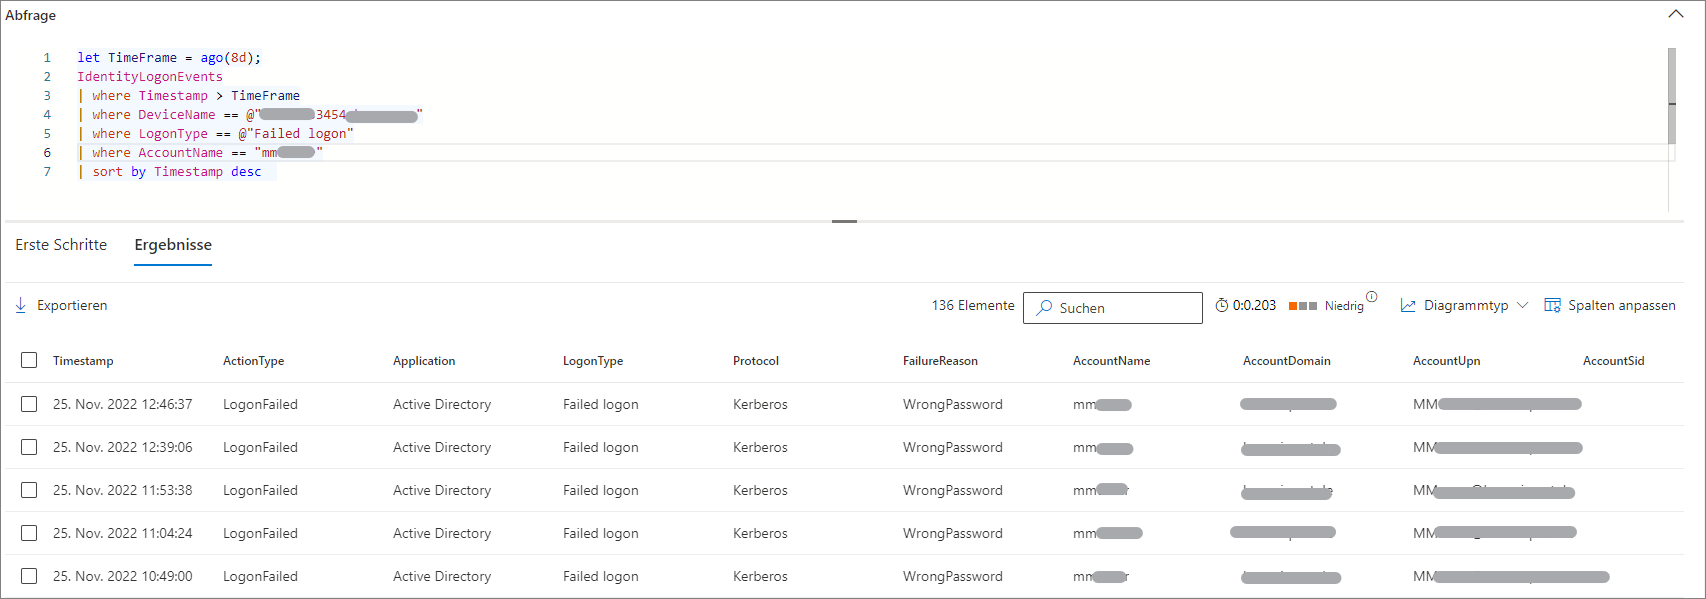Switch to the Erste Schritte tab
This screenshot has height=599, width=1706.
61,245
